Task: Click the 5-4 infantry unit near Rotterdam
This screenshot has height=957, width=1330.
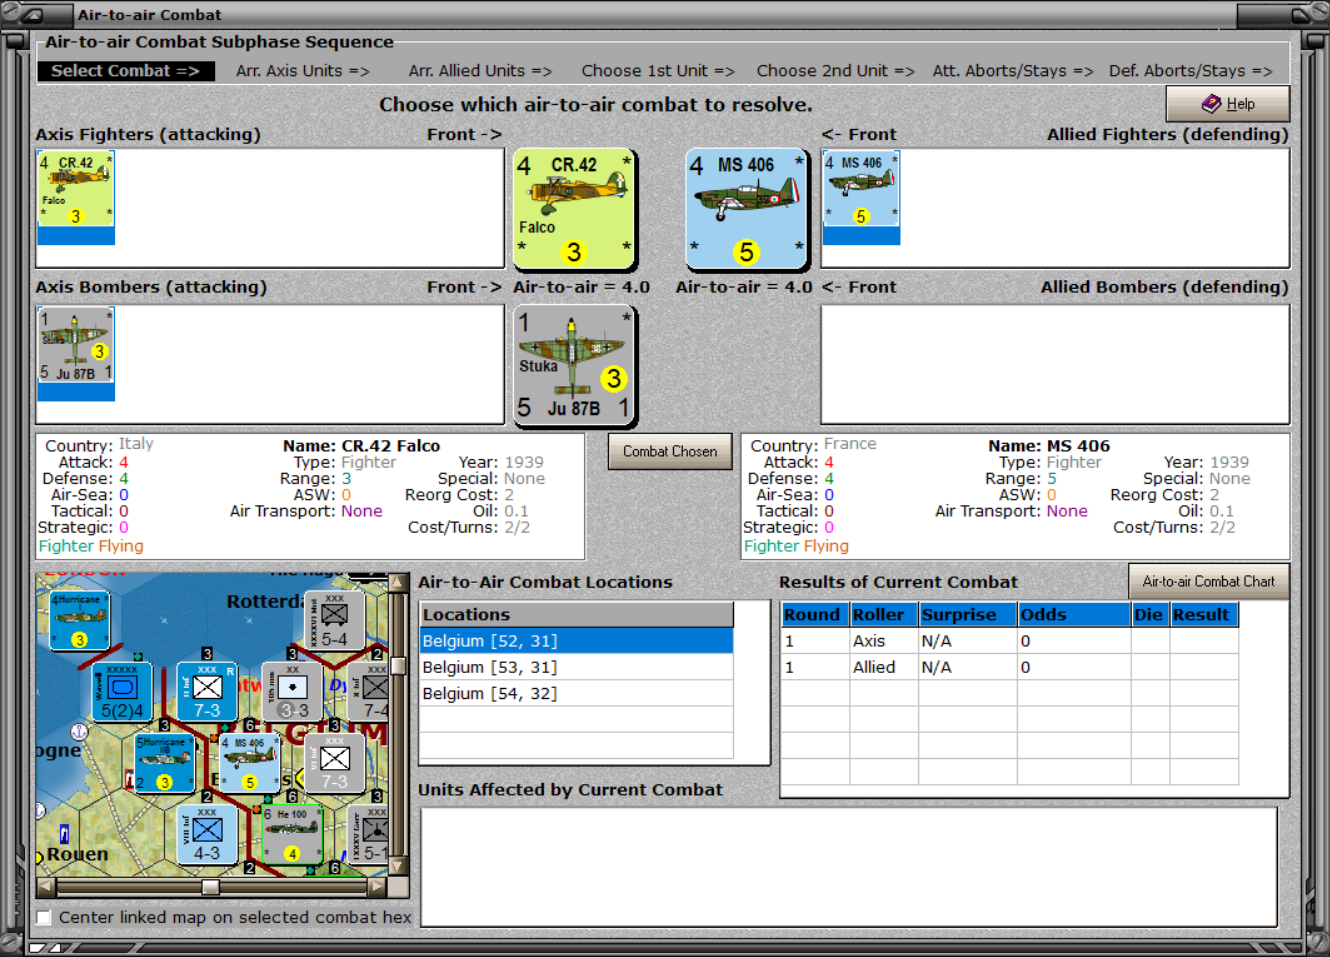Action: [x=335, y=621]
